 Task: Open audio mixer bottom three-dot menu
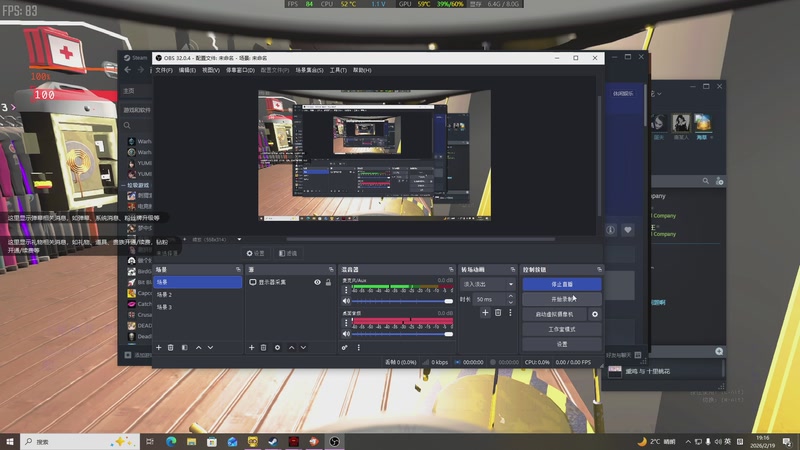click(x=359, y=347)
